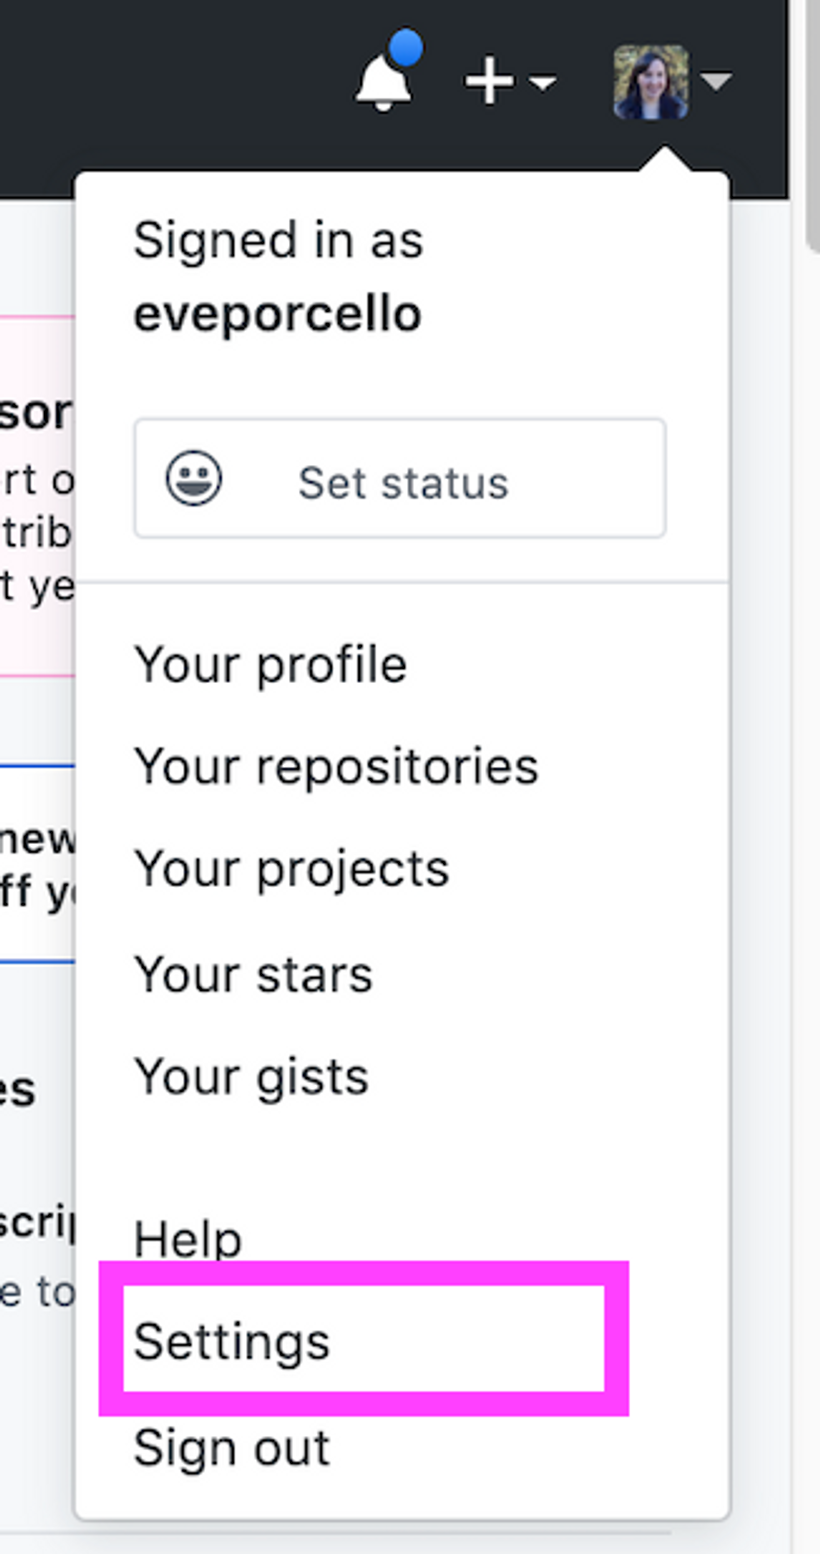
Task: Click the Signed in as header
Action: tap(278, 241)
